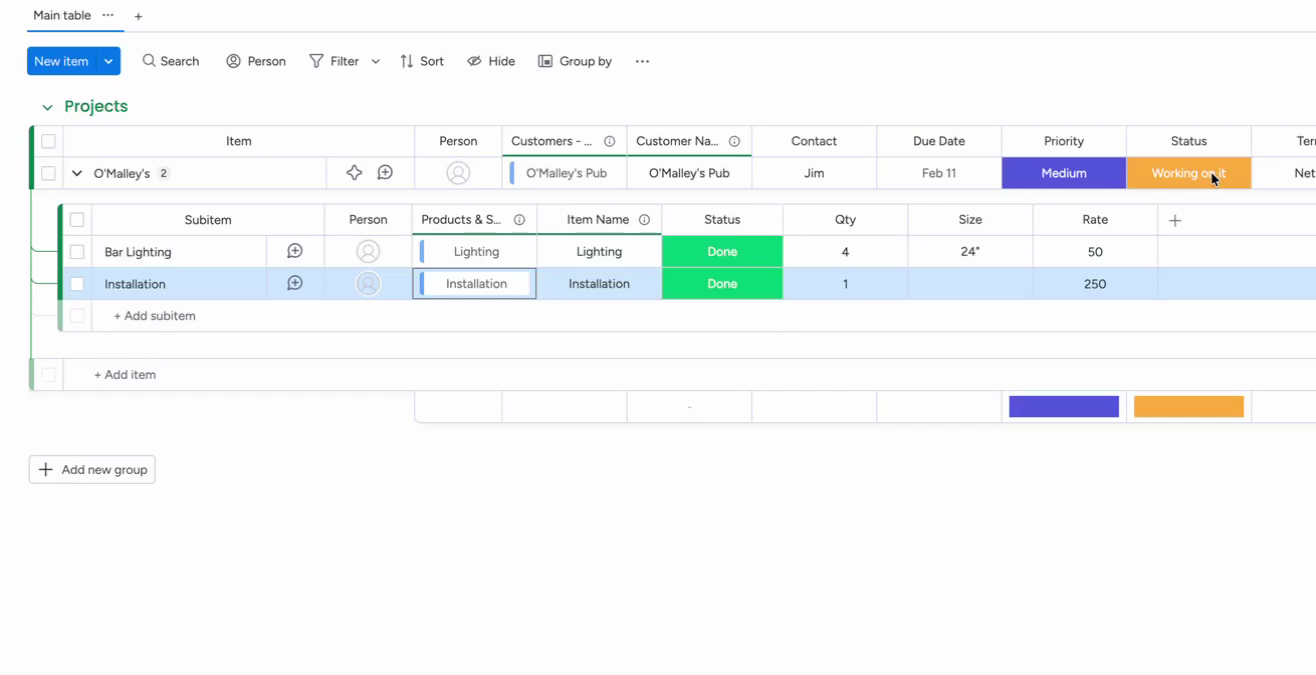Image resolution: width=1316 pixels, height=675 pixels.
Task: Switch to the Main table tab
Action: pos(61,16)
